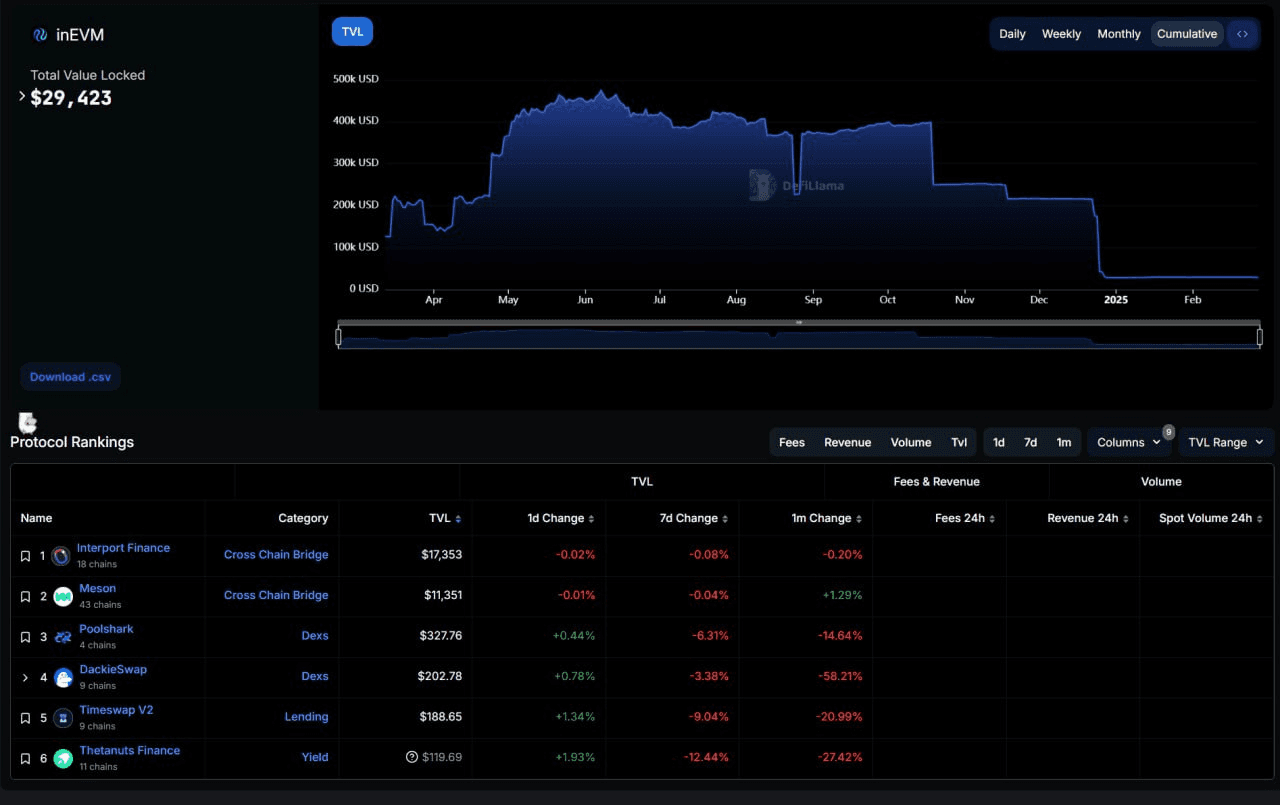Bookmark the Poolshark row
1280x805 pixels.
(26, 637)
